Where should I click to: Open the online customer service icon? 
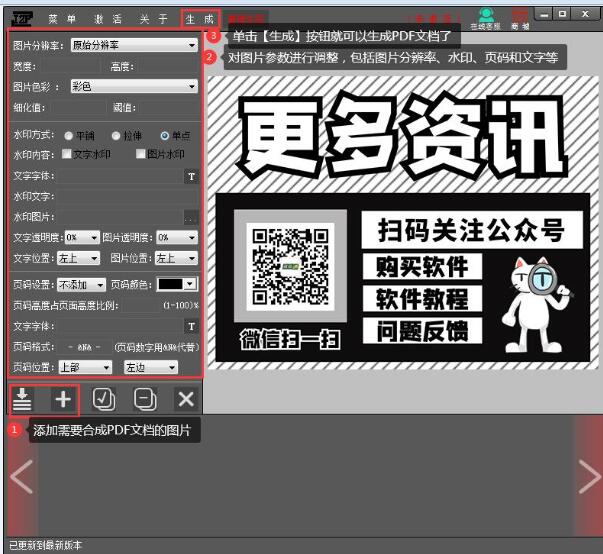pyautogui.click(x=486, y=19)
